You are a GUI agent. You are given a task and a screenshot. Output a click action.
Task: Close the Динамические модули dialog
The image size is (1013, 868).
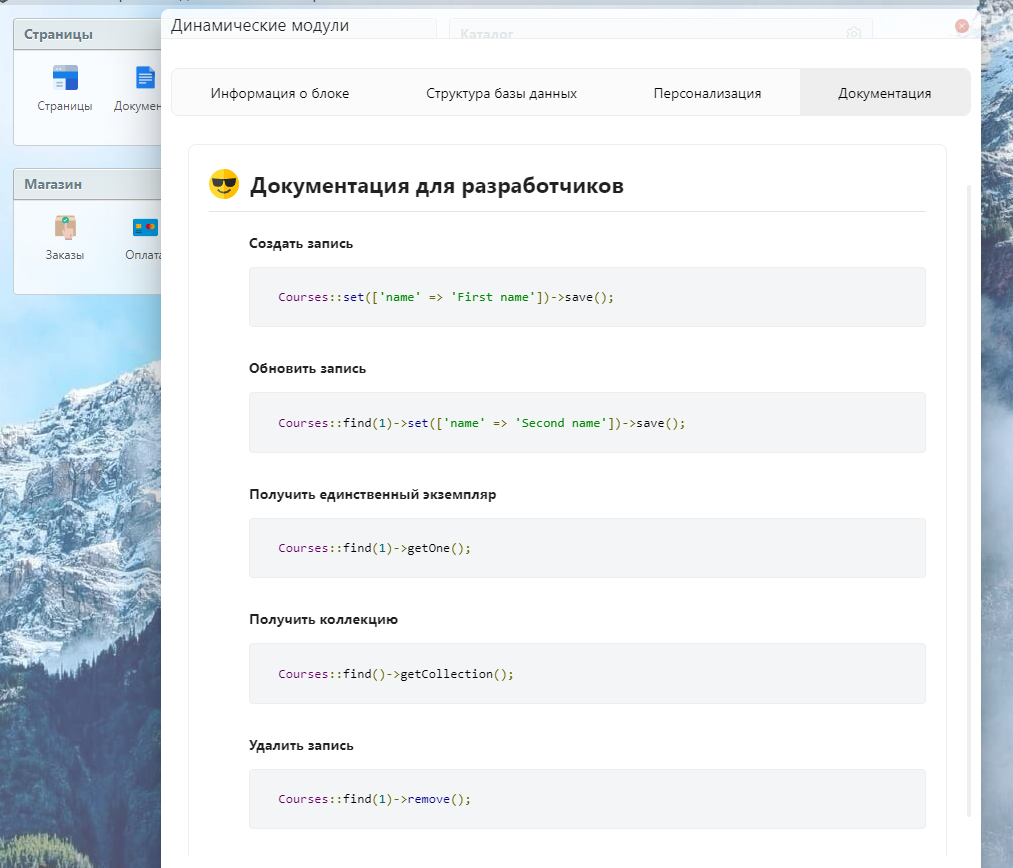point(962,27)
